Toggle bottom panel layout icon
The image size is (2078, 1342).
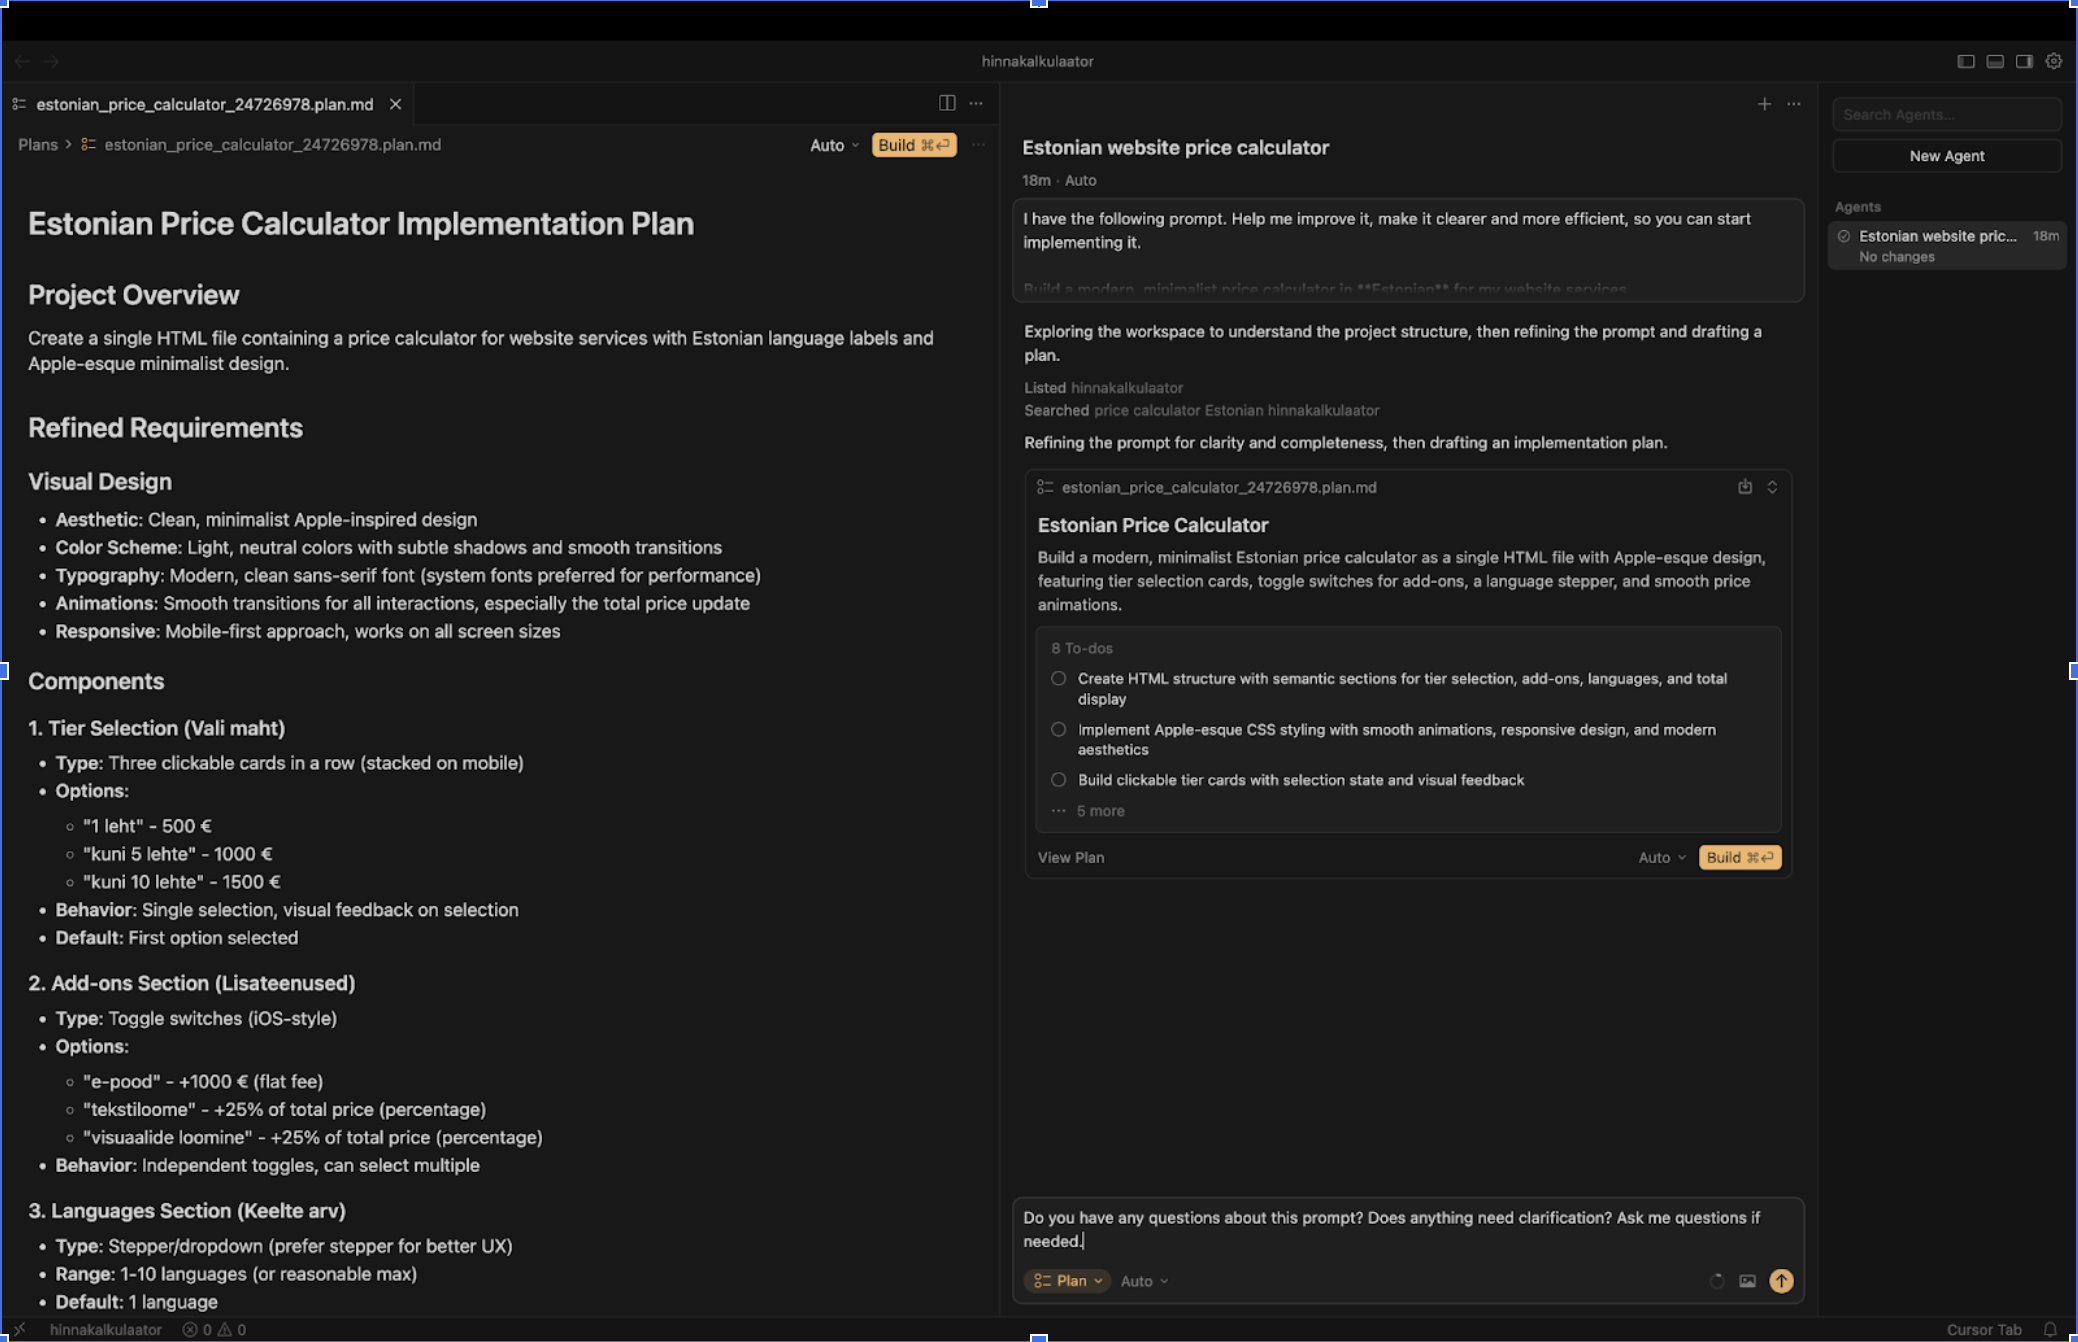click(x=1995, y=61)
